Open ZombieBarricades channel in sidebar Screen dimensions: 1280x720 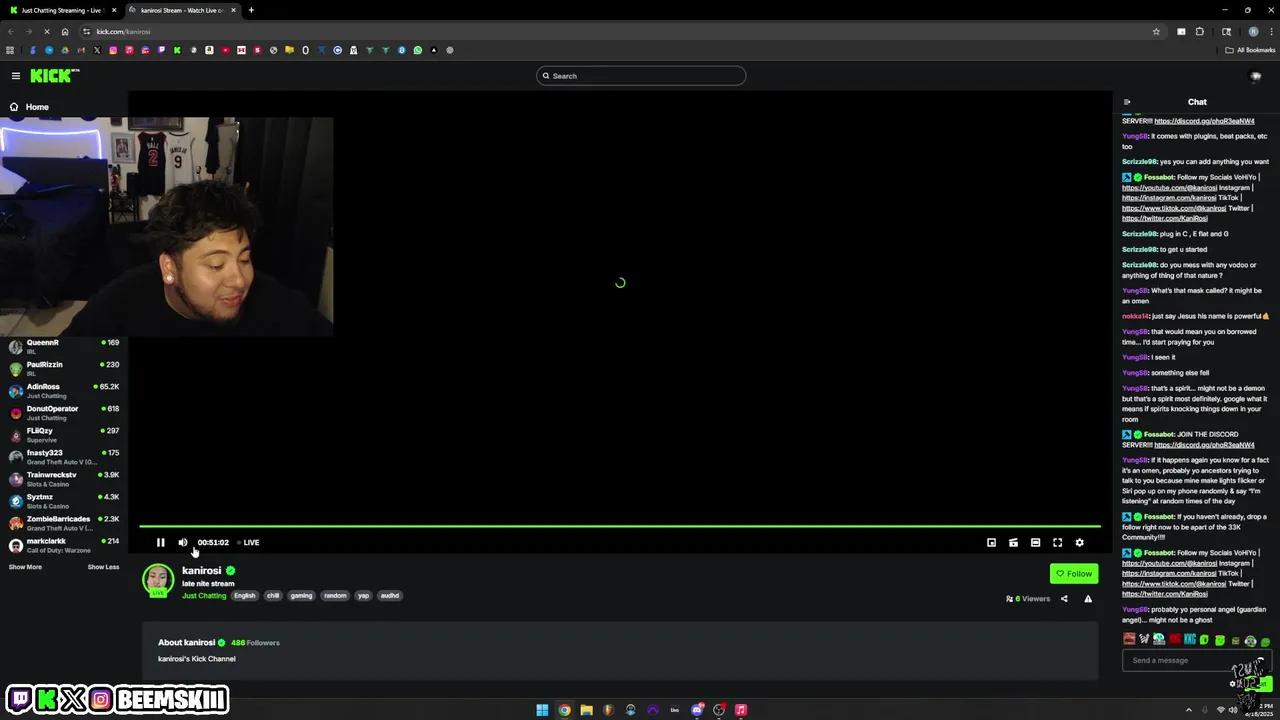pos(64,523)
